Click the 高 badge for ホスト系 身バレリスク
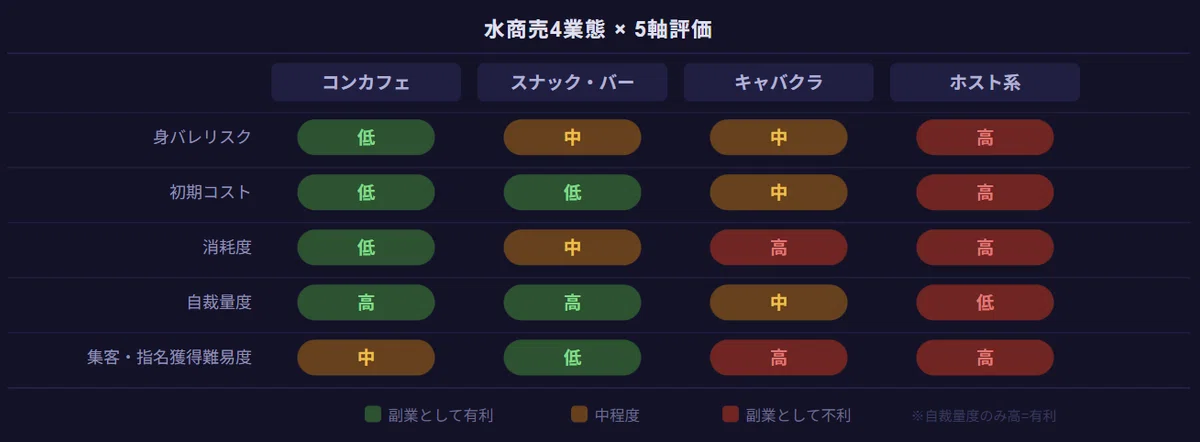 (985, 138)
